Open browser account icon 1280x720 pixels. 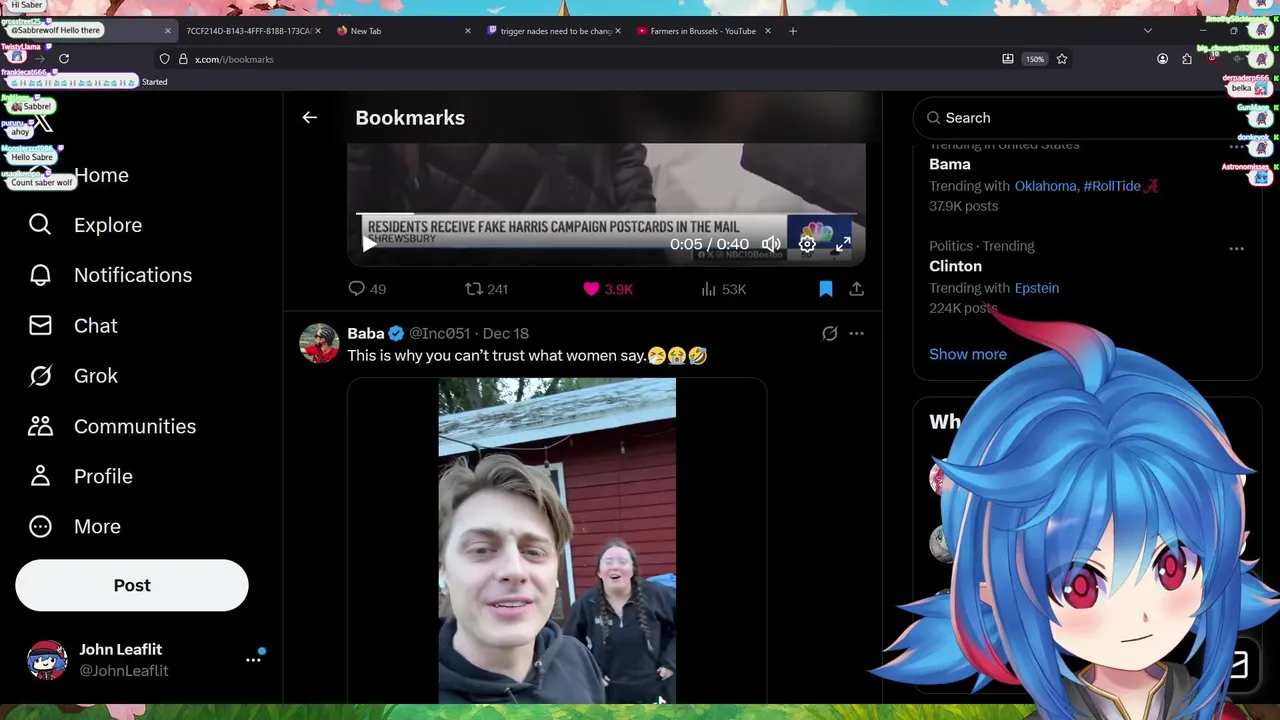(x=1162, y=59)
